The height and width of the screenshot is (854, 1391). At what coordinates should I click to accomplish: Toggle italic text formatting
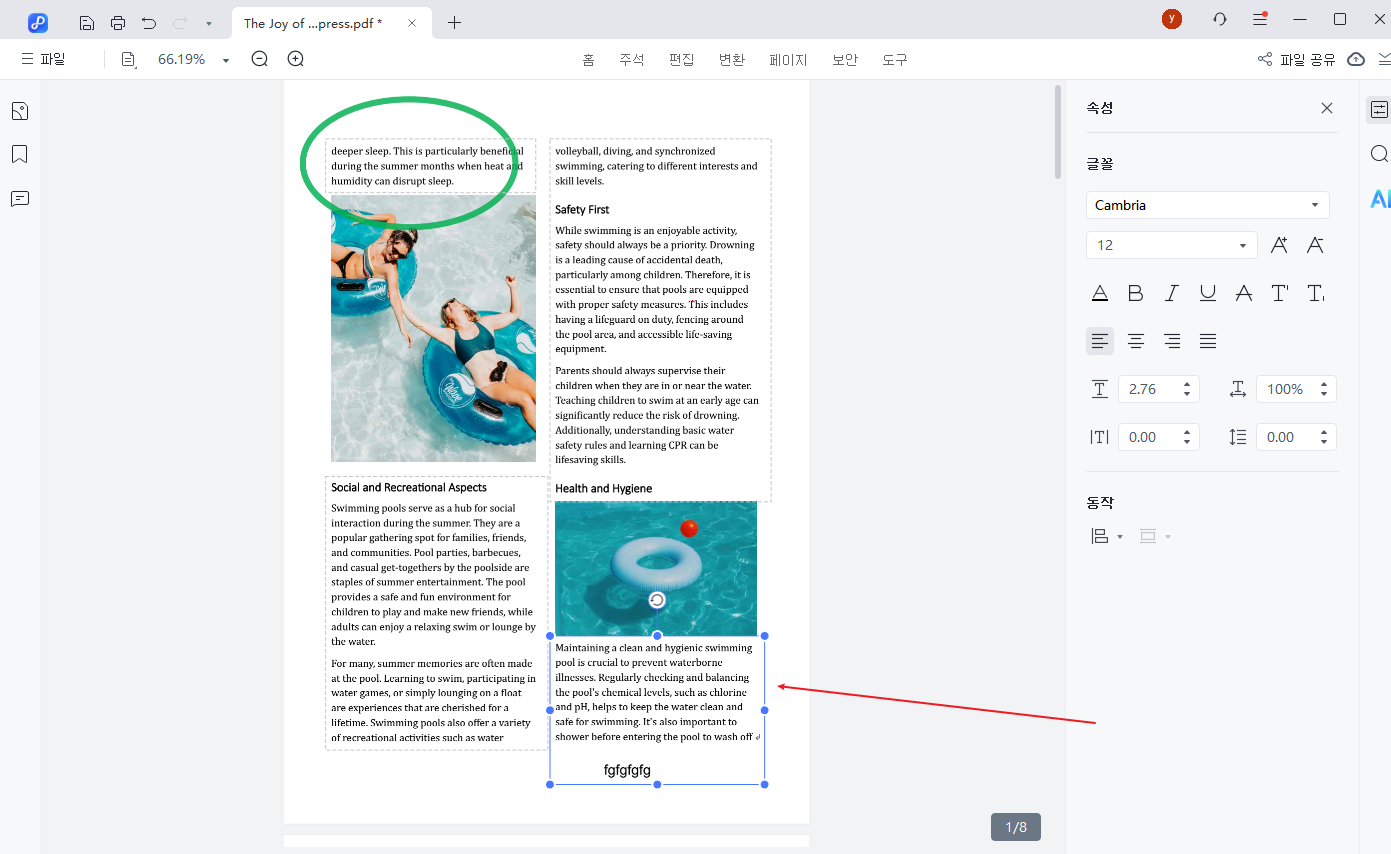[1172, 293]
